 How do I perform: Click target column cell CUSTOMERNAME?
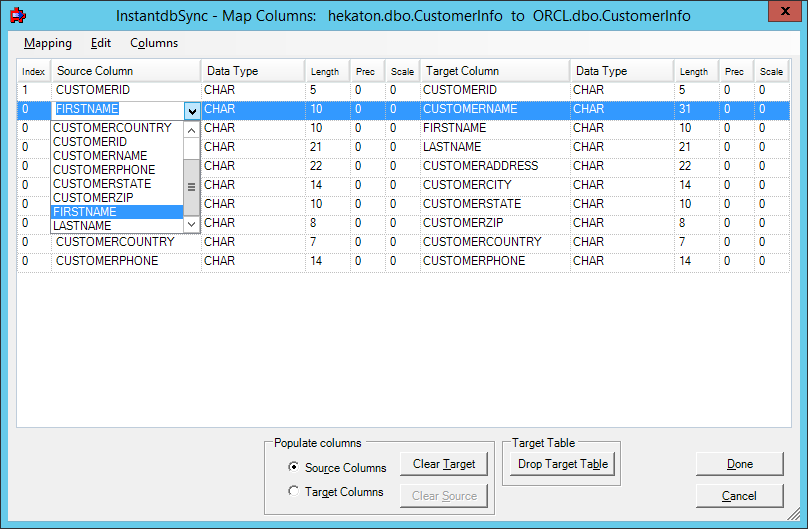[495, 109]
